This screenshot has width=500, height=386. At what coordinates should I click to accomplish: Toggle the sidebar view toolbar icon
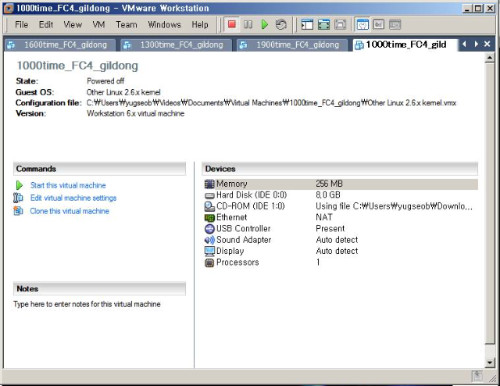pyautogui.click(x=307, y=24)
